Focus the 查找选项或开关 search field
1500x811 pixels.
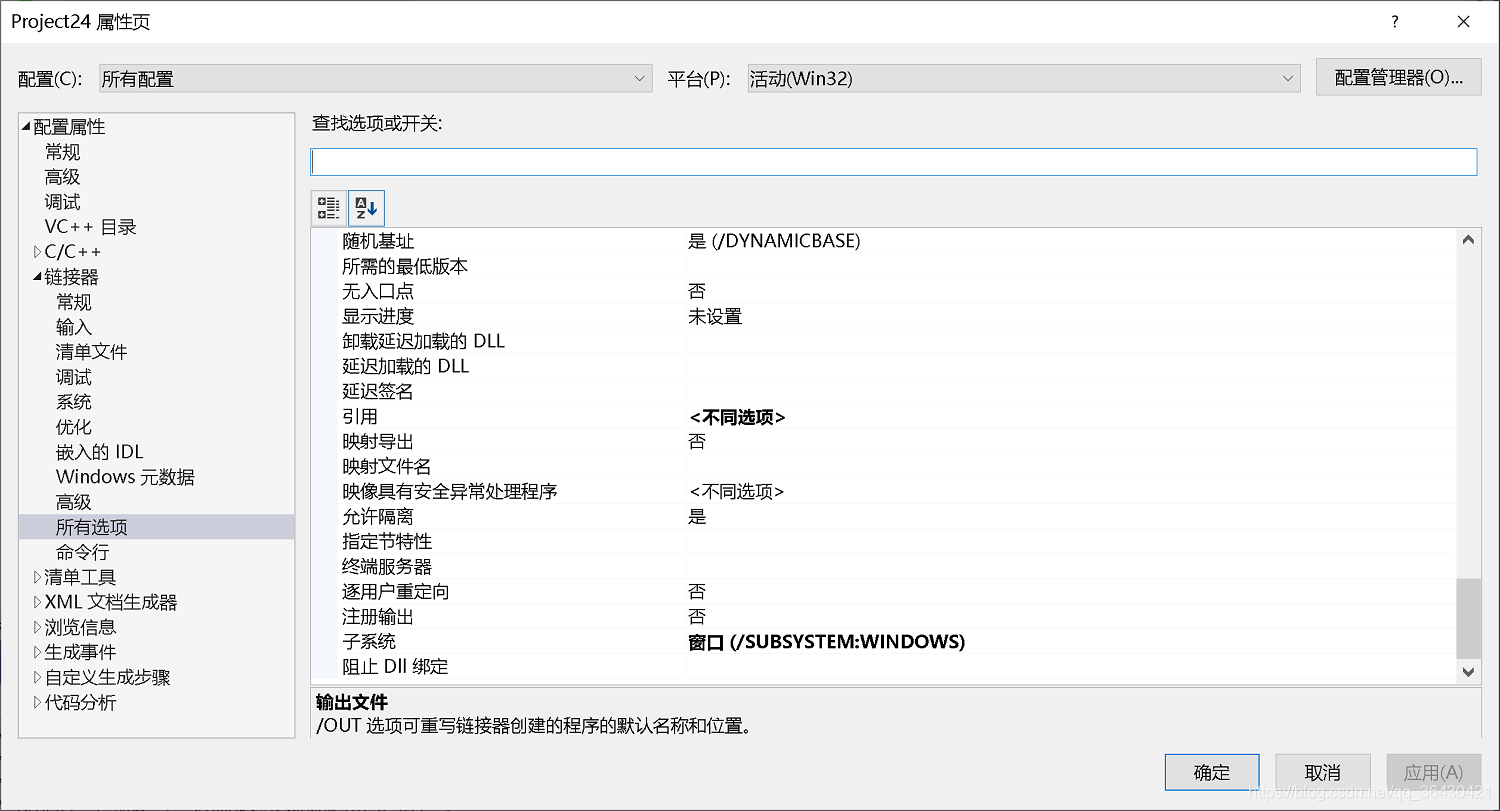point(894,162)
